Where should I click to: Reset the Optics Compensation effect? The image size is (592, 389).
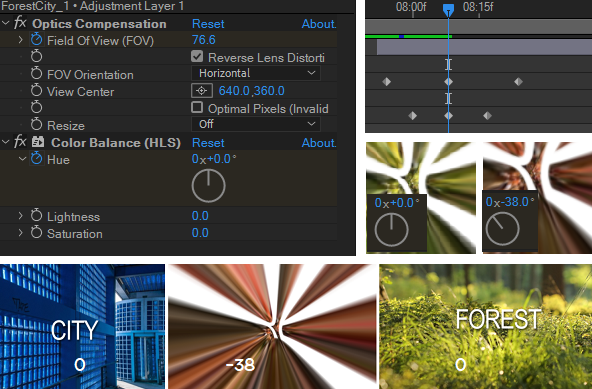coord(208,24)
